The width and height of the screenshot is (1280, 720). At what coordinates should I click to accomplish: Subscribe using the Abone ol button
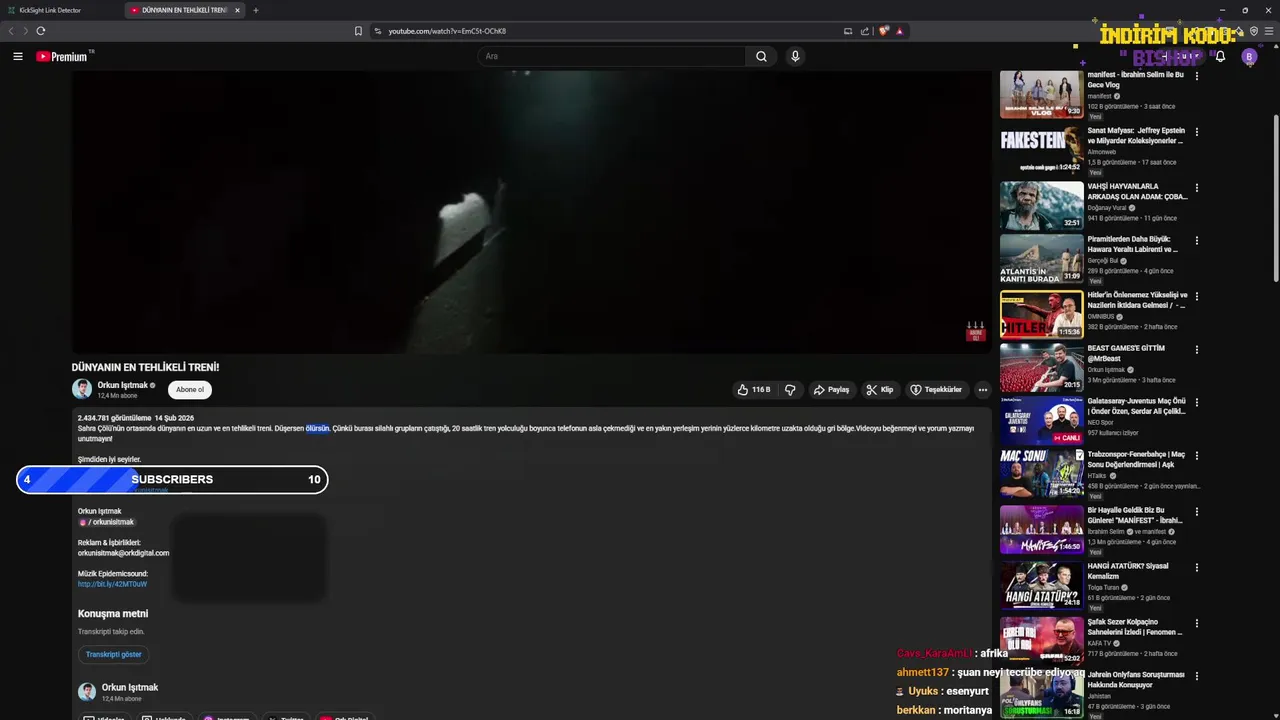pos(190,390)
